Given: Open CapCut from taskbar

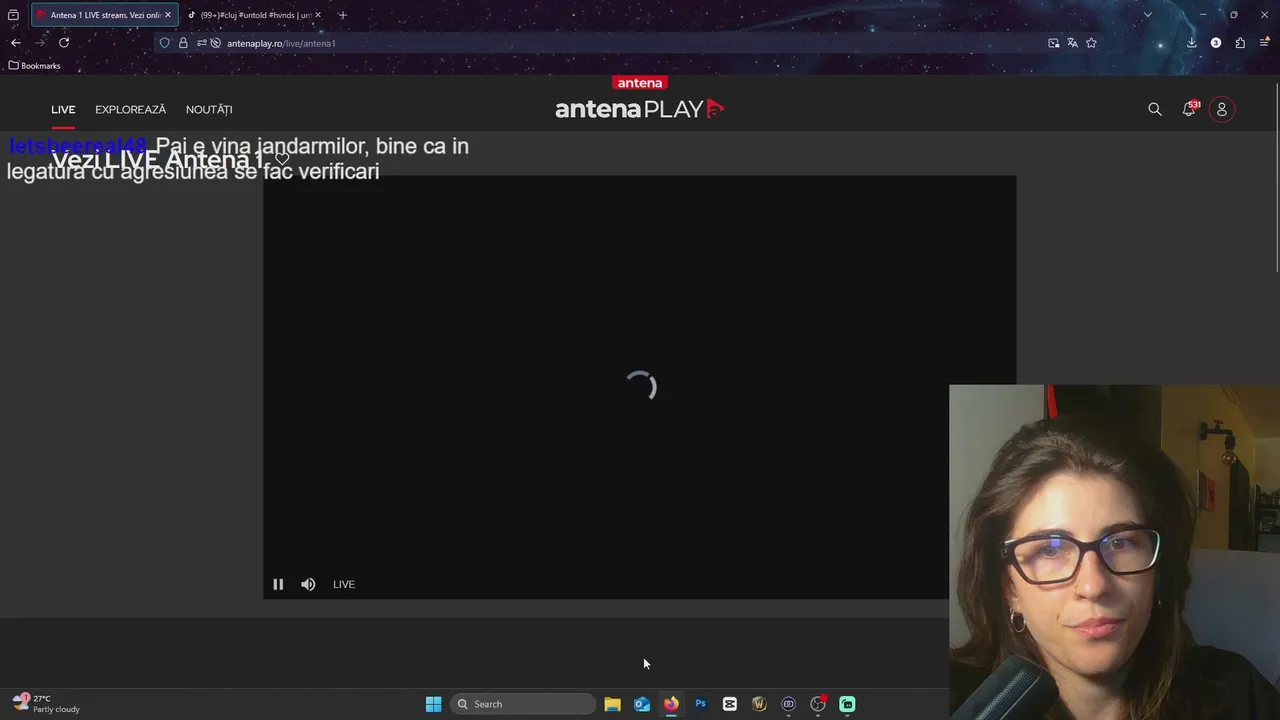Looking at the screenshot, I should (730, 704).
